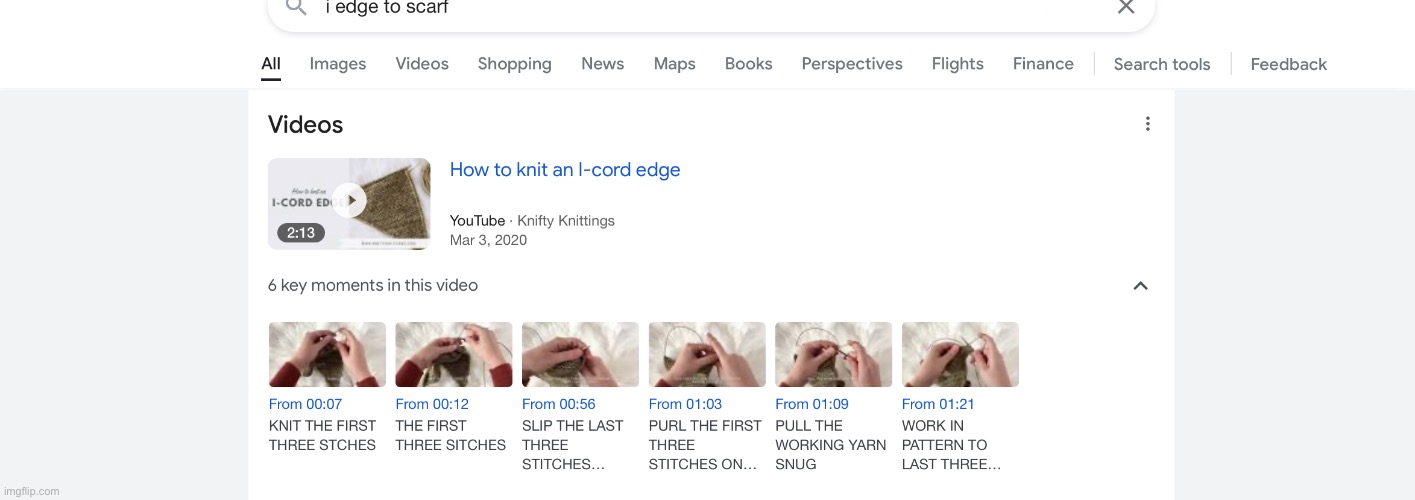Click the Feedback link

(x=1288, y=64)
